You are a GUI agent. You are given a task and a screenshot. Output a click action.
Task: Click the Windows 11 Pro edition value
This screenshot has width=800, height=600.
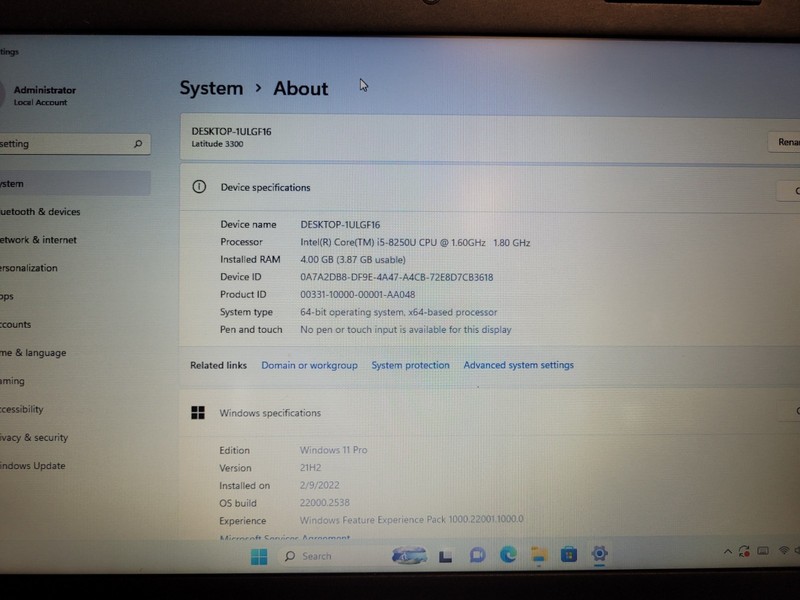point(333,450)
